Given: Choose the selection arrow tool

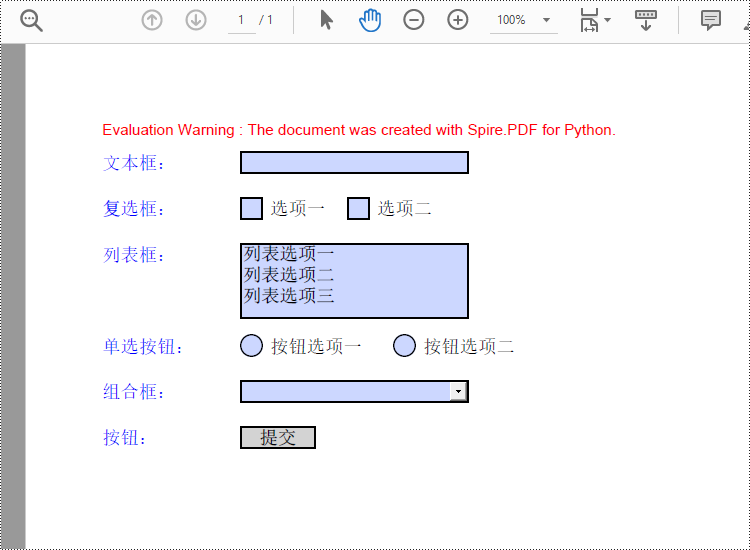Looking at the screenshot, I should pos(326,20).
